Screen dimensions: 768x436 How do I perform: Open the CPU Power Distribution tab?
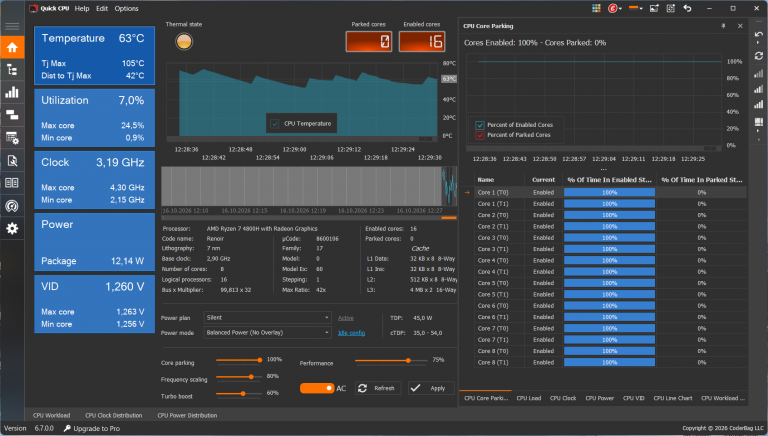(x=187, y=415)
